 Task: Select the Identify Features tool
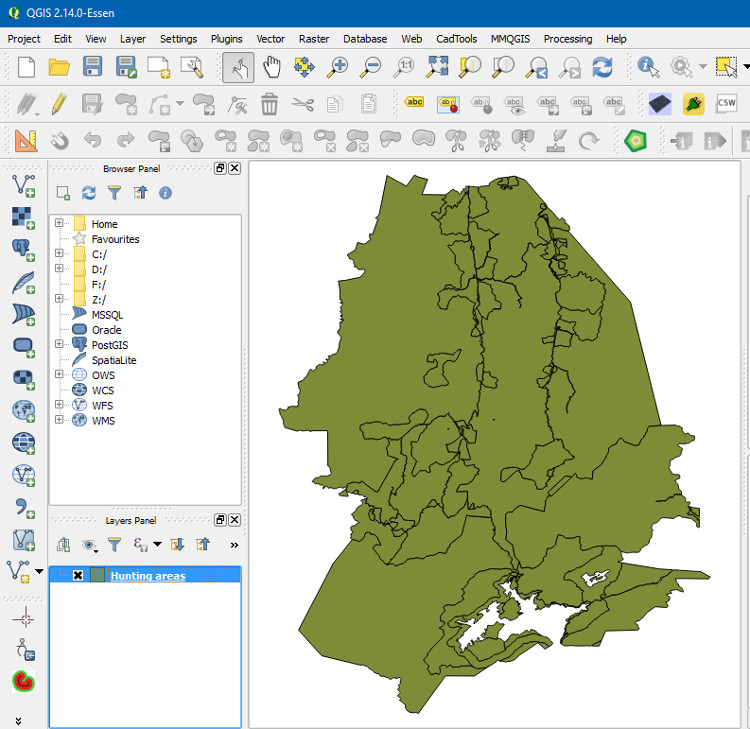click(x=648, y=67)
